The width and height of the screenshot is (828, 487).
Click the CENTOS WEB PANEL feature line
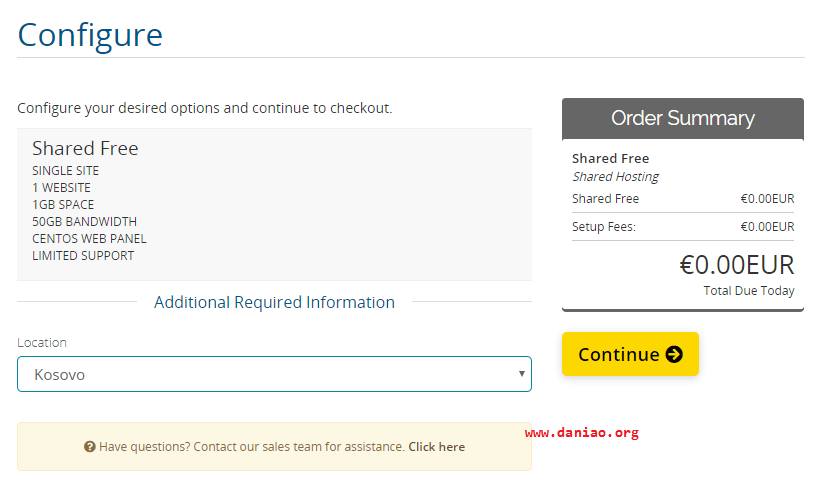[89, 239]
